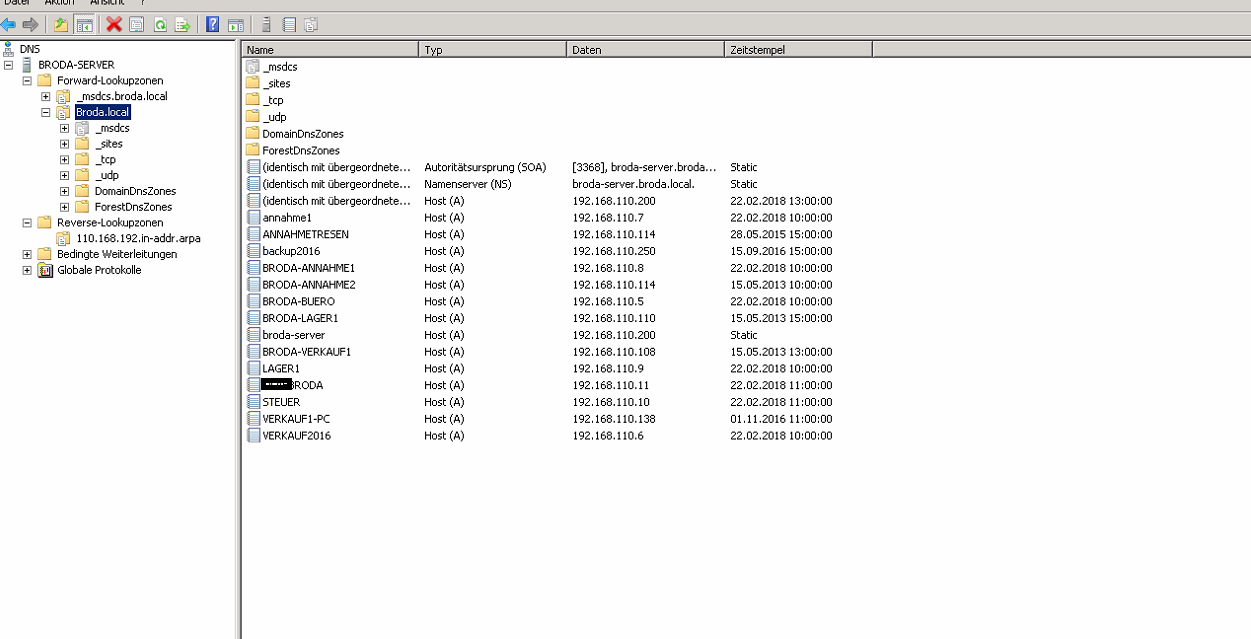Collapse the Broda.local zone node
The image size is (1251, 639).
[x=46, y=112]
